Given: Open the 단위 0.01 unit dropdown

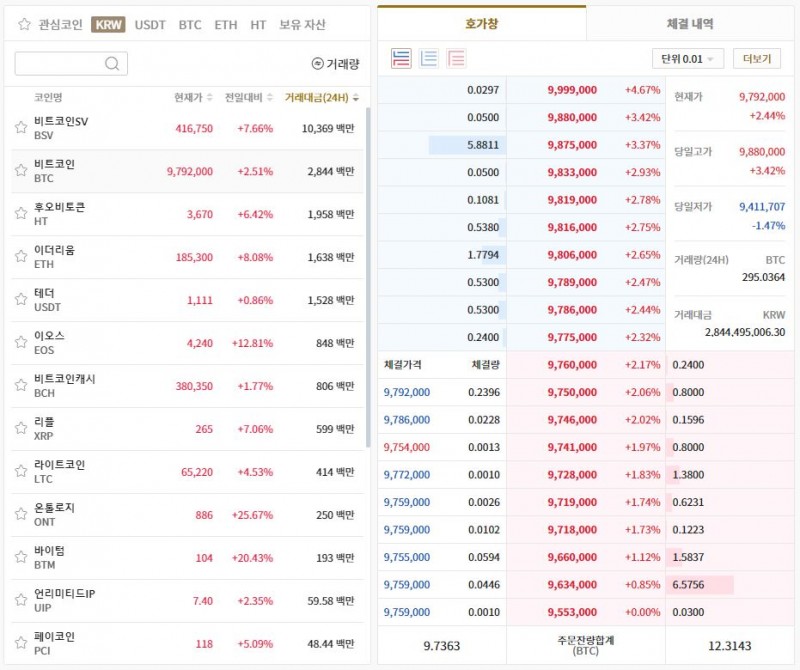Looking at the screenshot, I should point(687,59).
